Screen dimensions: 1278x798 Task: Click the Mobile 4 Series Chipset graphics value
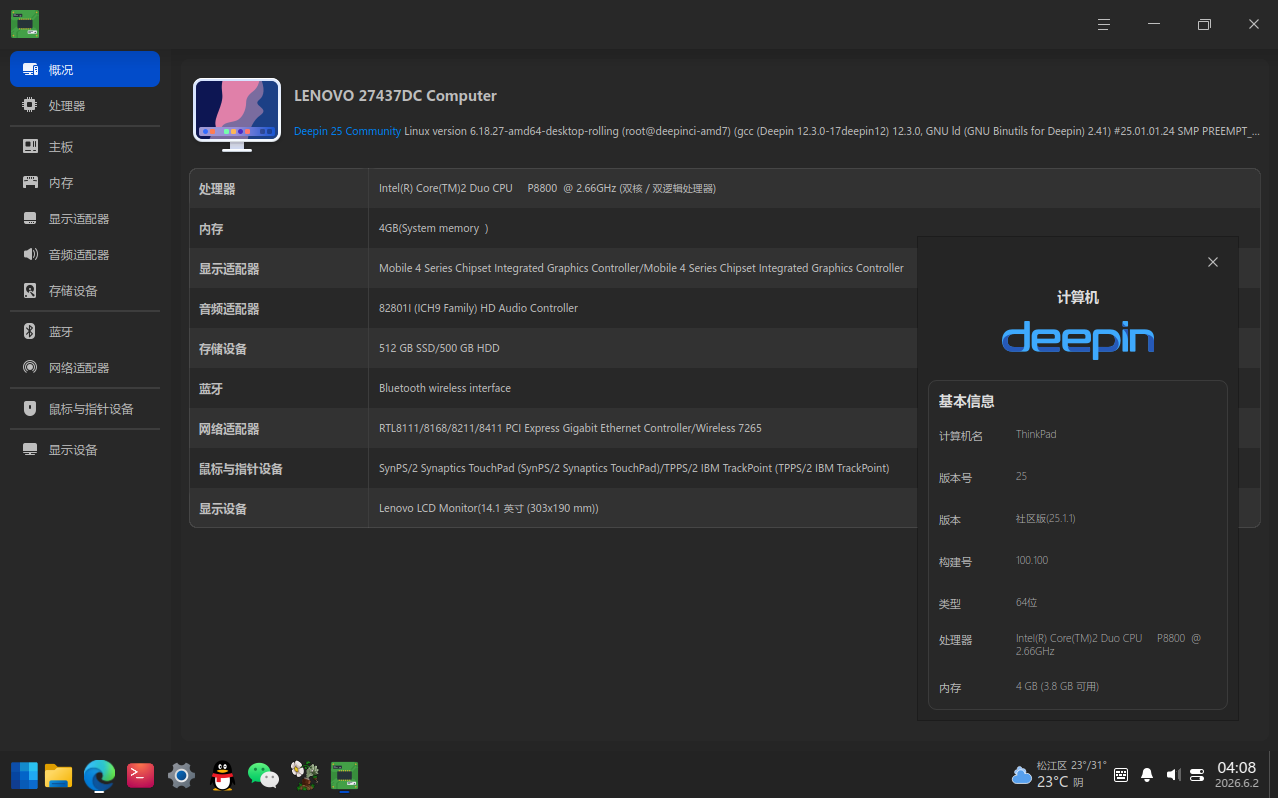point(641,268)
